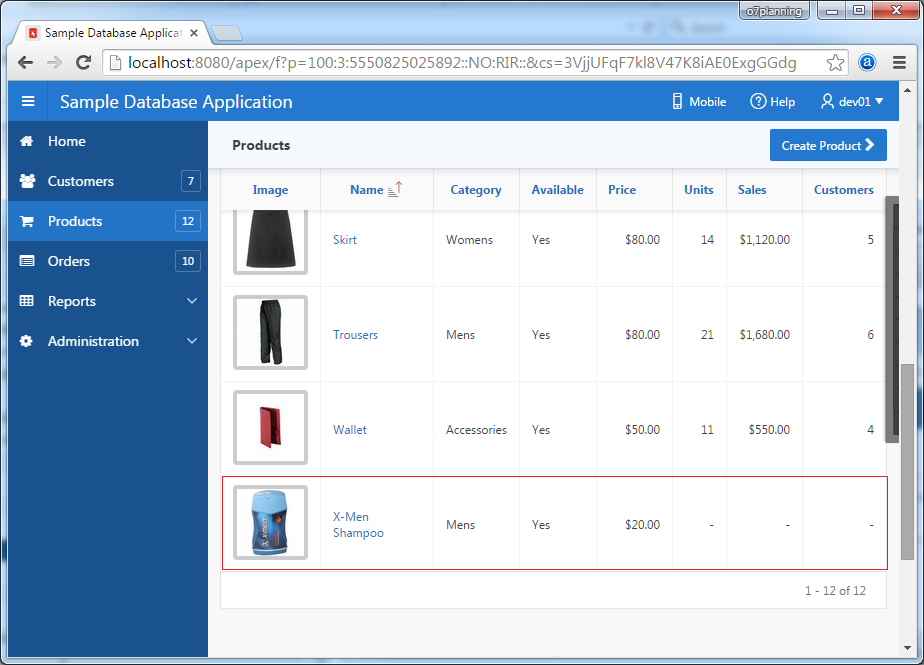Click the page scrollbar down arrow
The image size is (924, 665).
tap(907, 648)
